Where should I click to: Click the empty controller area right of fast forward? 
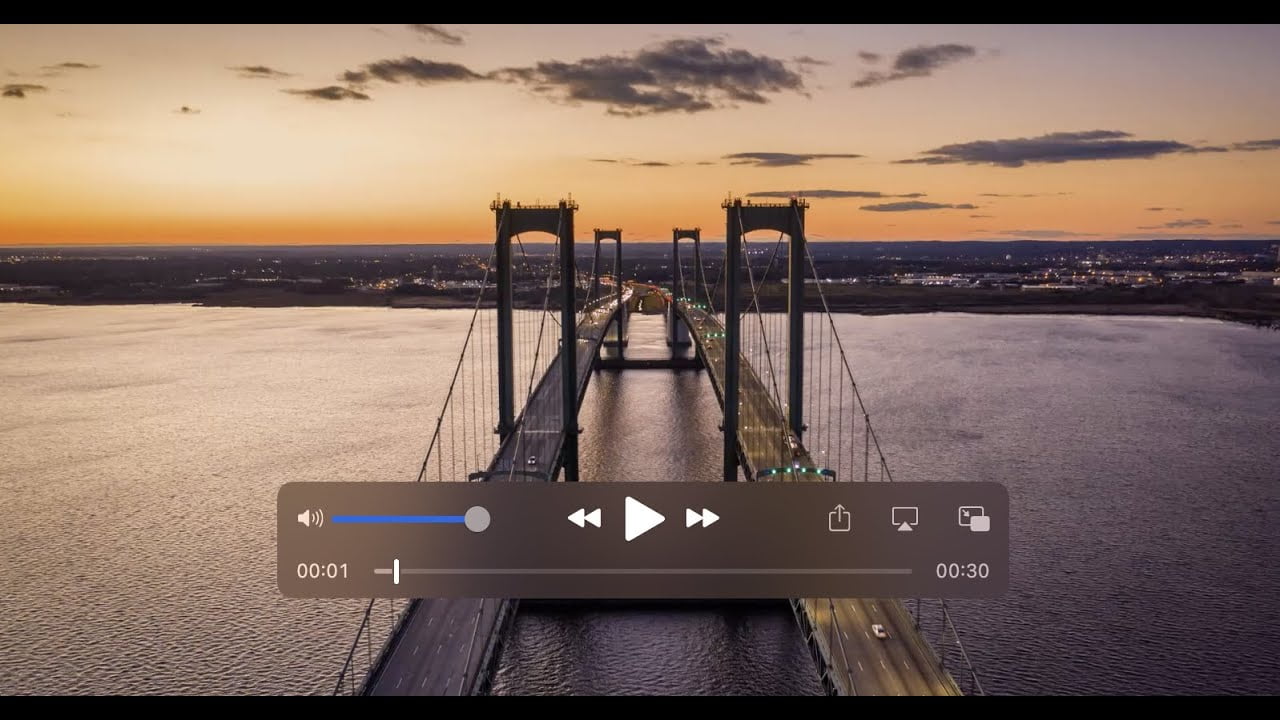[x=770, y=519]
